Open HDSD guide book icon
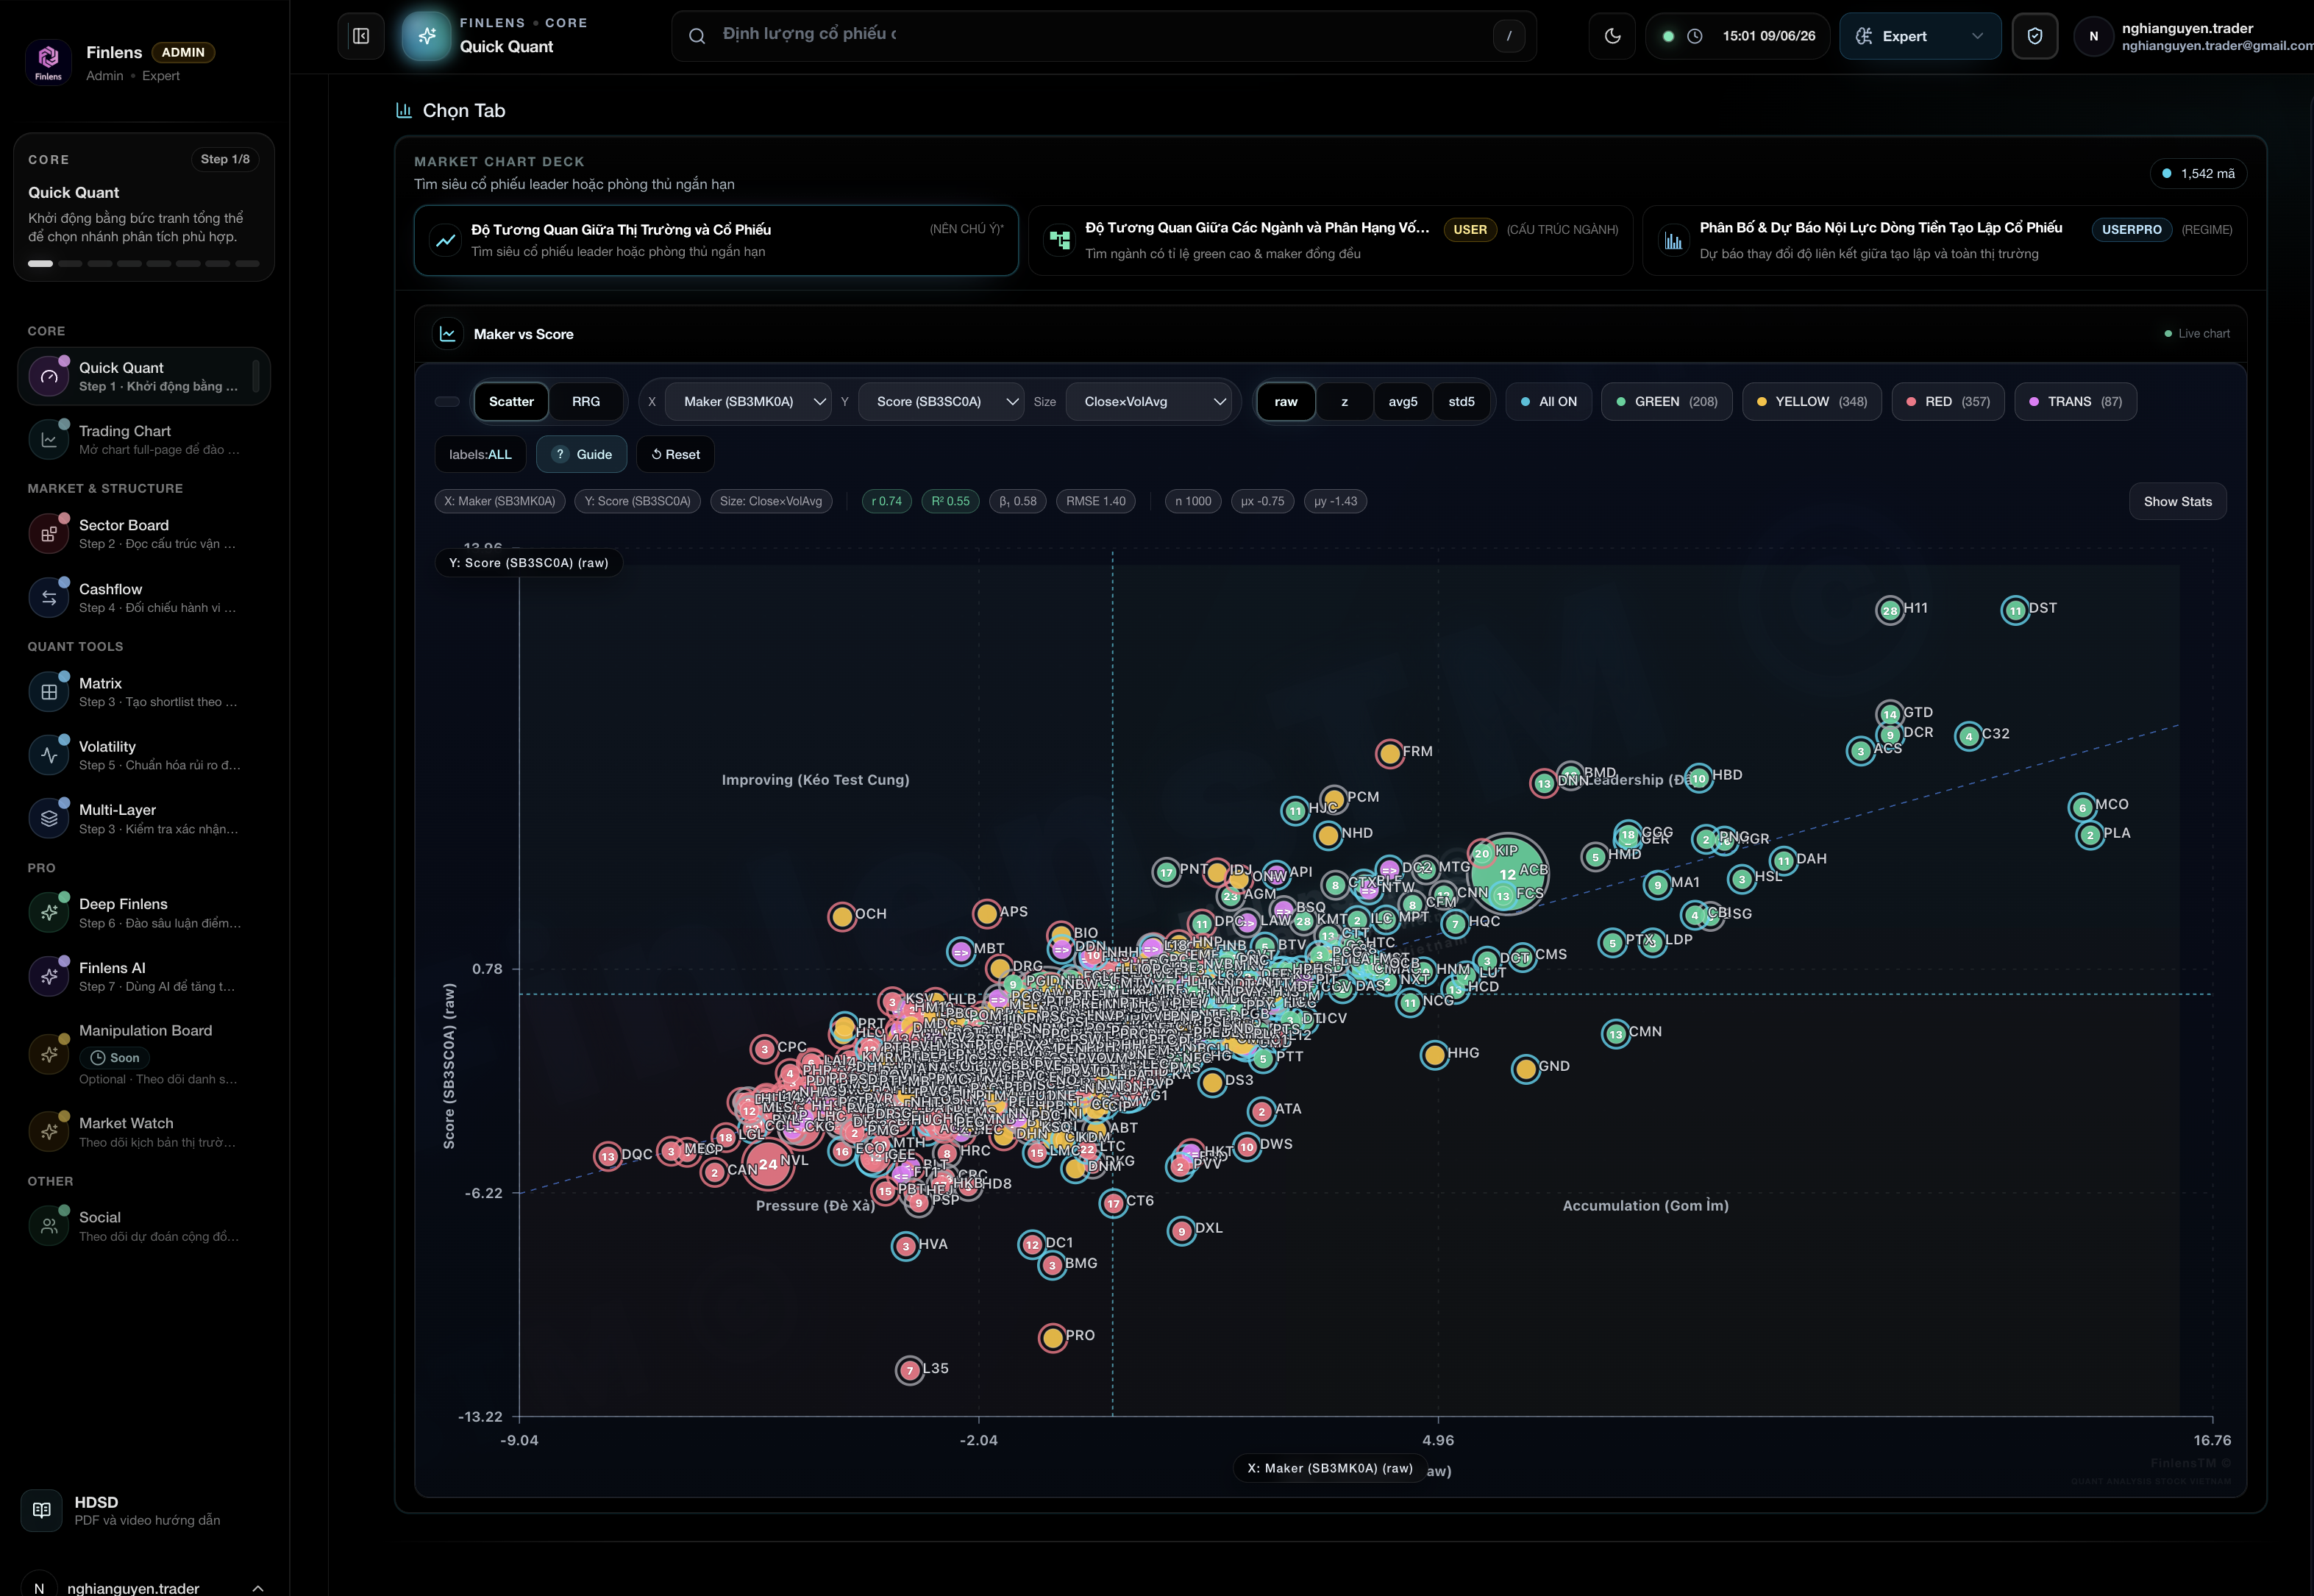The height and width of the screenshot is (1596, 2314). click(x=42, y=1510)
